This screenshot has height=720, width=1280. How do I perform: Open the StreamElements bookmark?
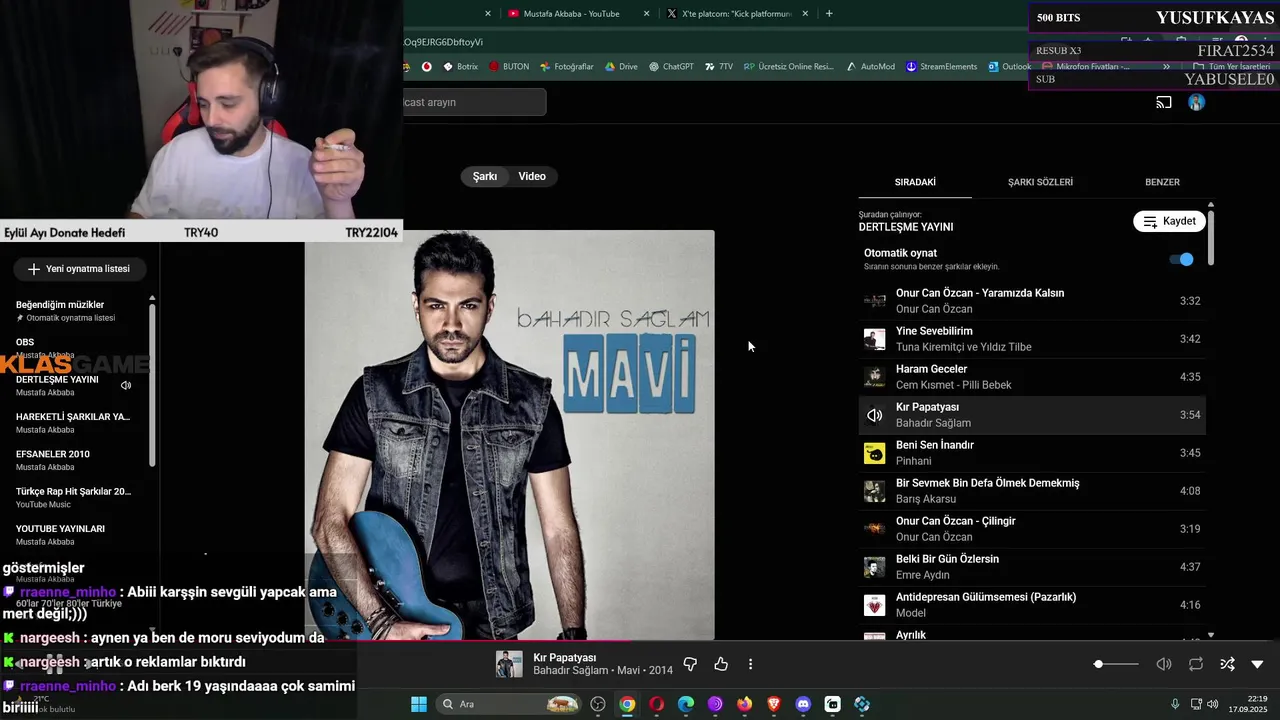click(x=941, y=67)
